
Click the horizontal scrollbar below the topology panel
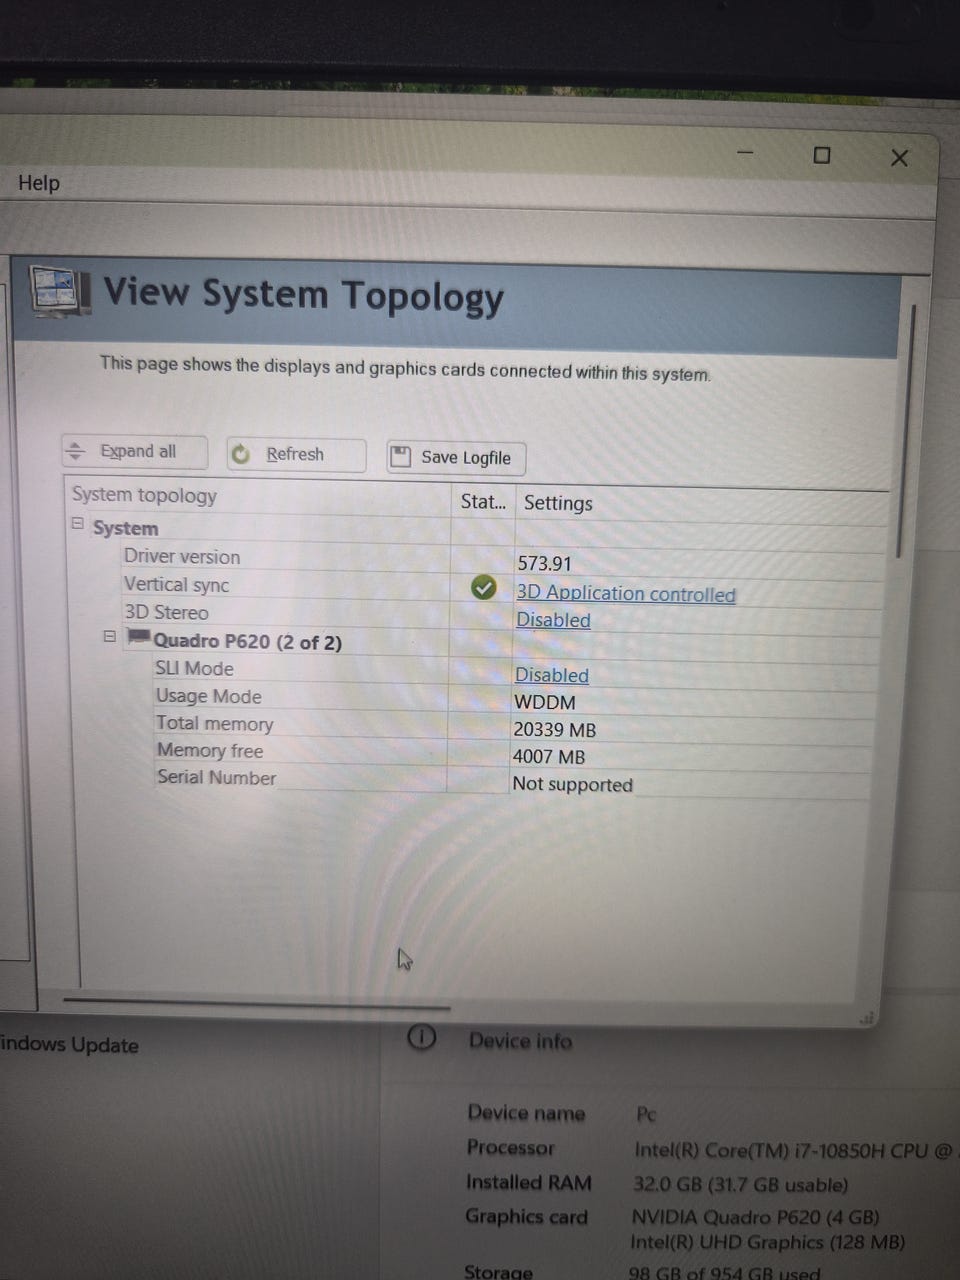(256, 1002)
